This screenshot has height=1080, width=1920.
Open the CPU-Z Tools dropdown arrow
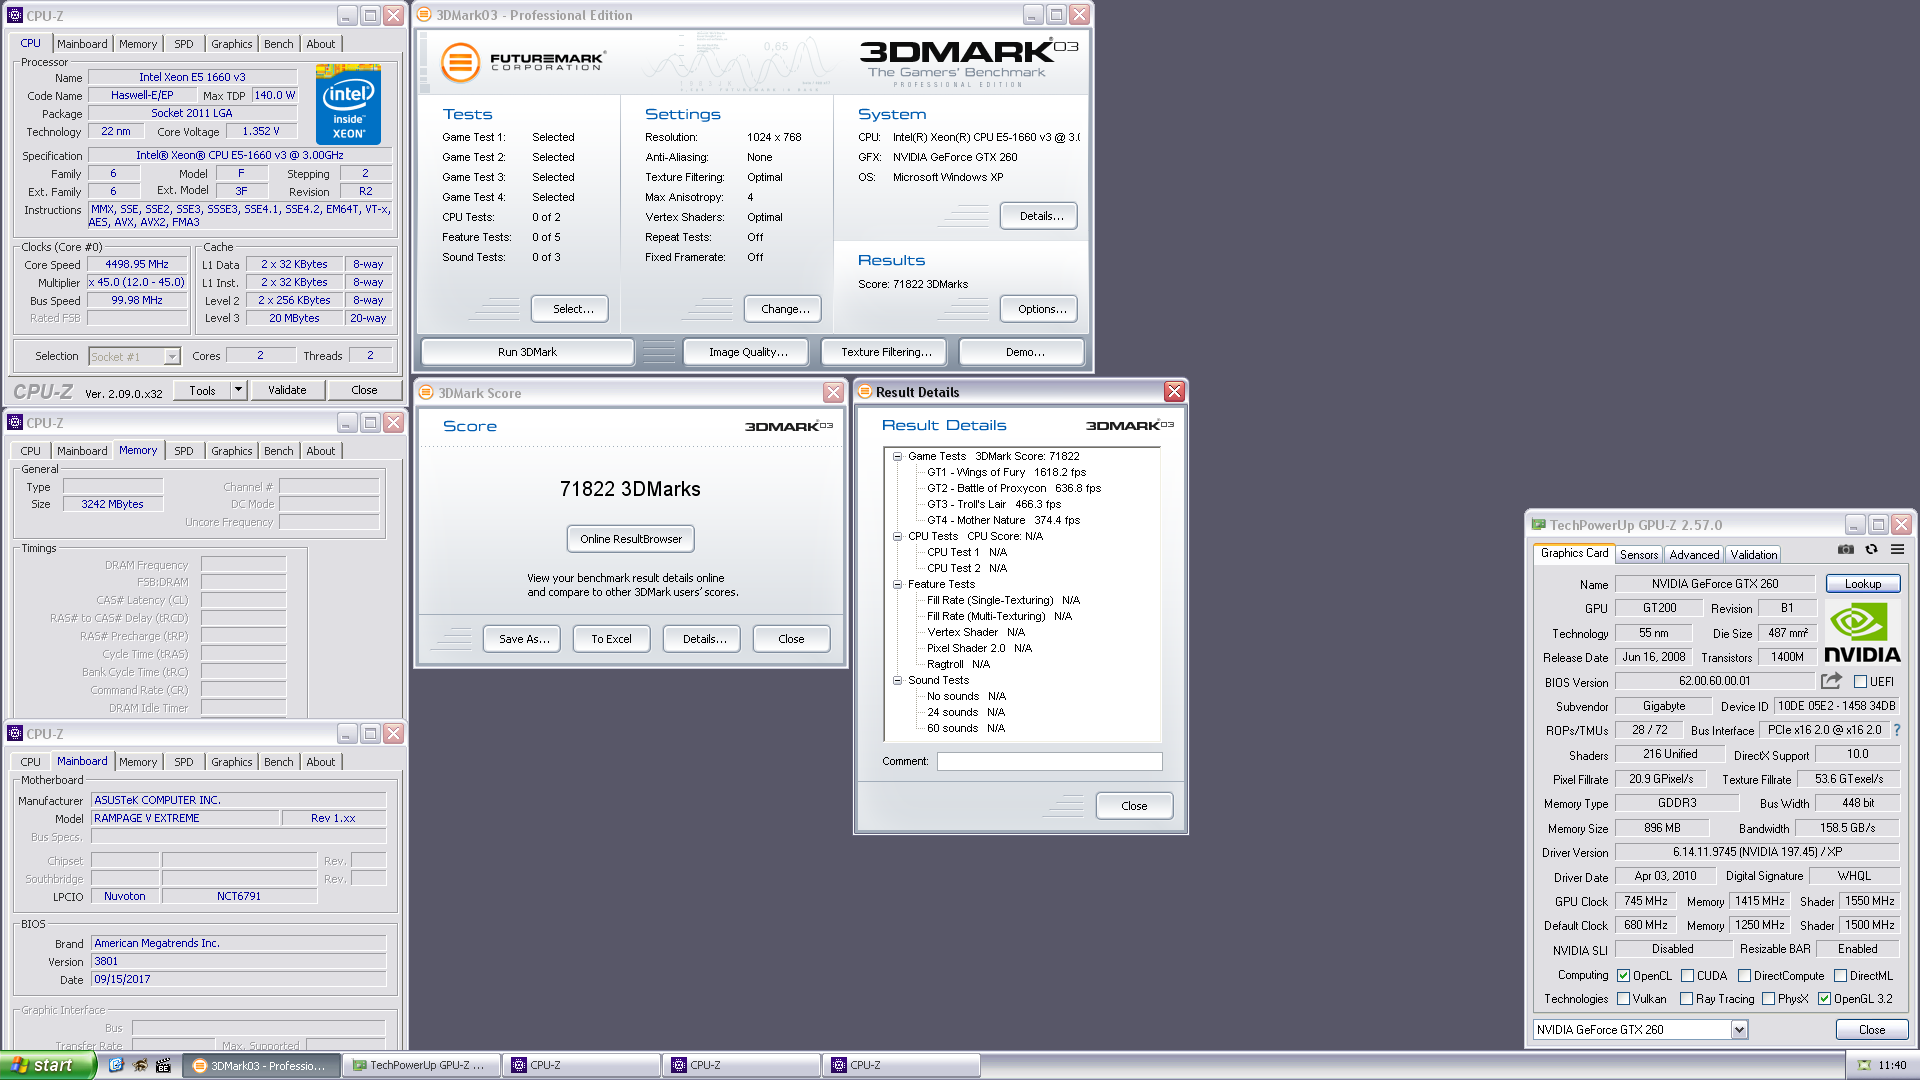tap(238, 390)
